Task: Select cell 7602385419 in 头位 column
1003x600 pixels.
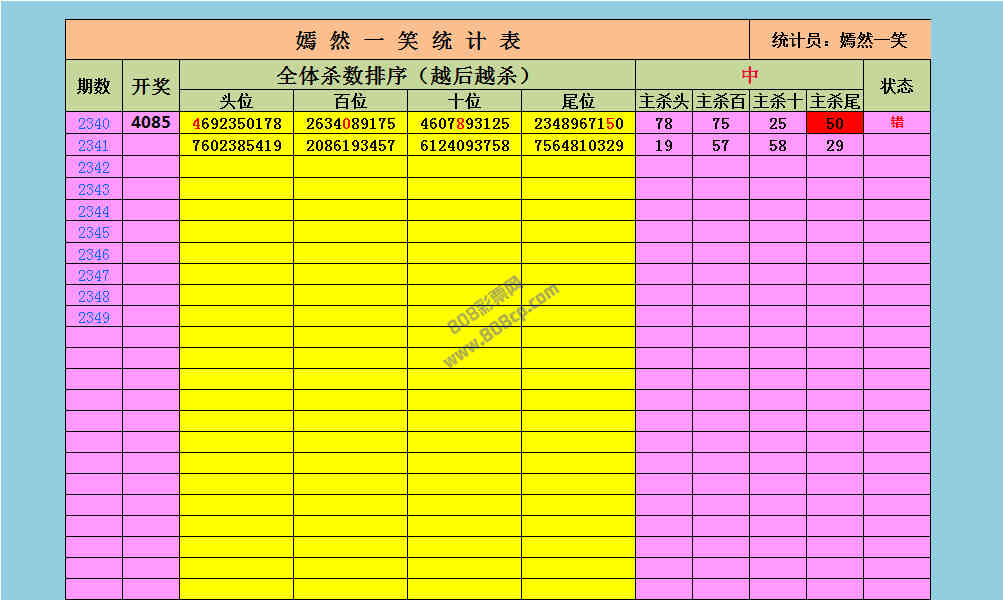Action: coord(237,146)
